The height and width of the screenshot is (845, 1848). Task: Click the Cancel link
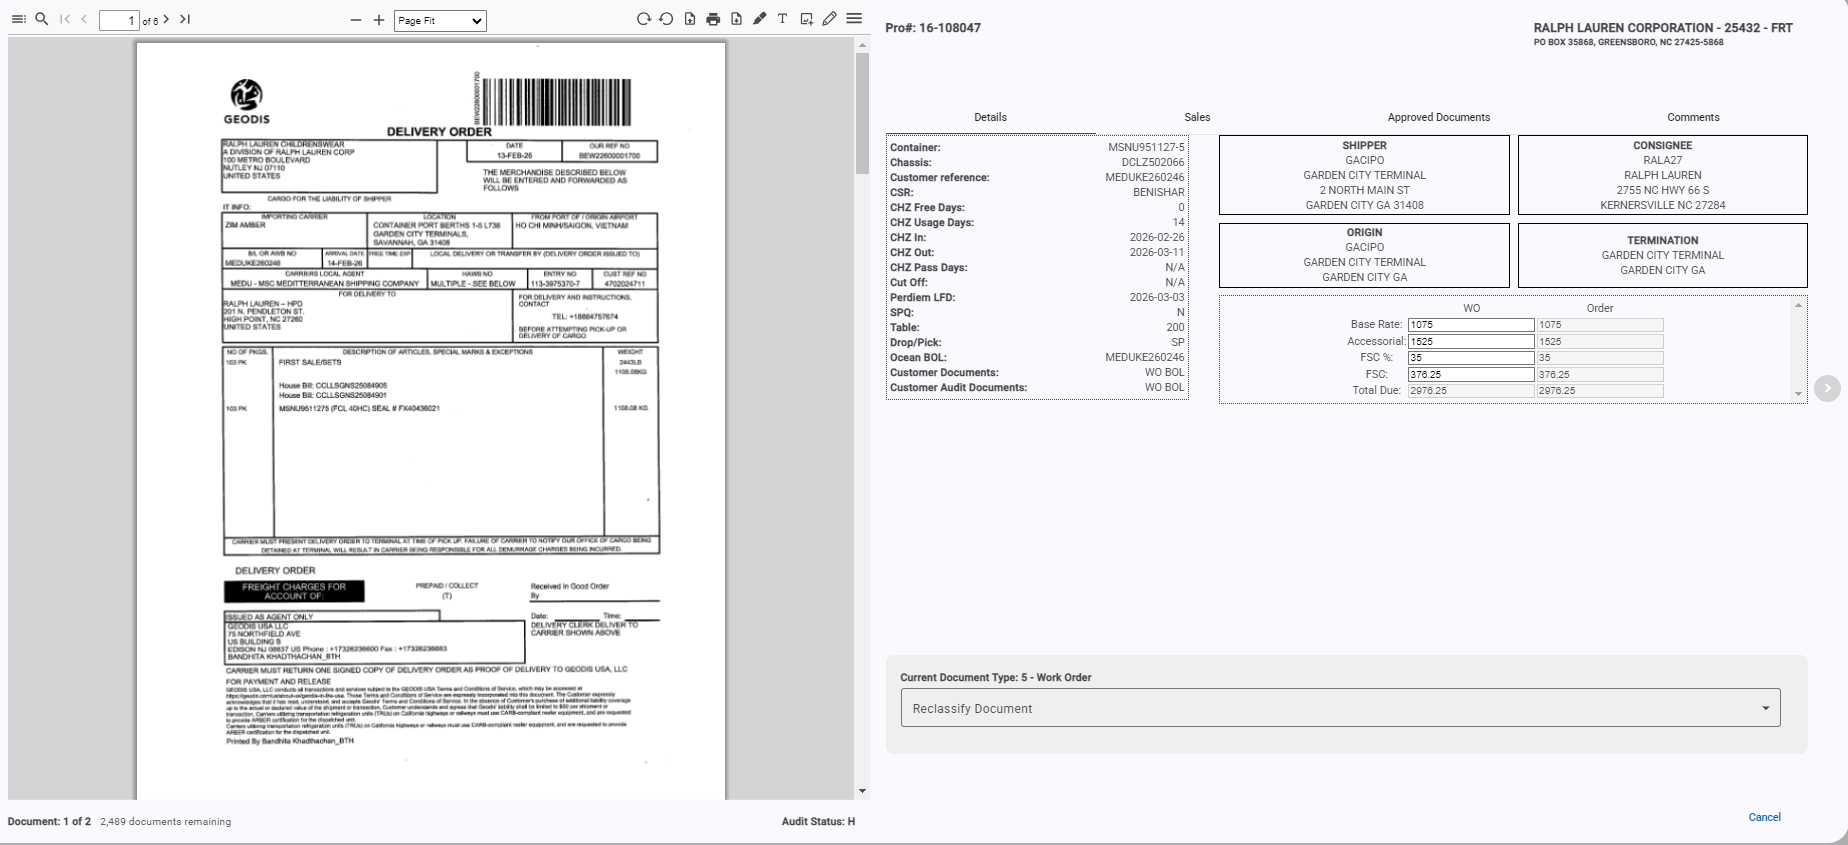click(1764, 817)
